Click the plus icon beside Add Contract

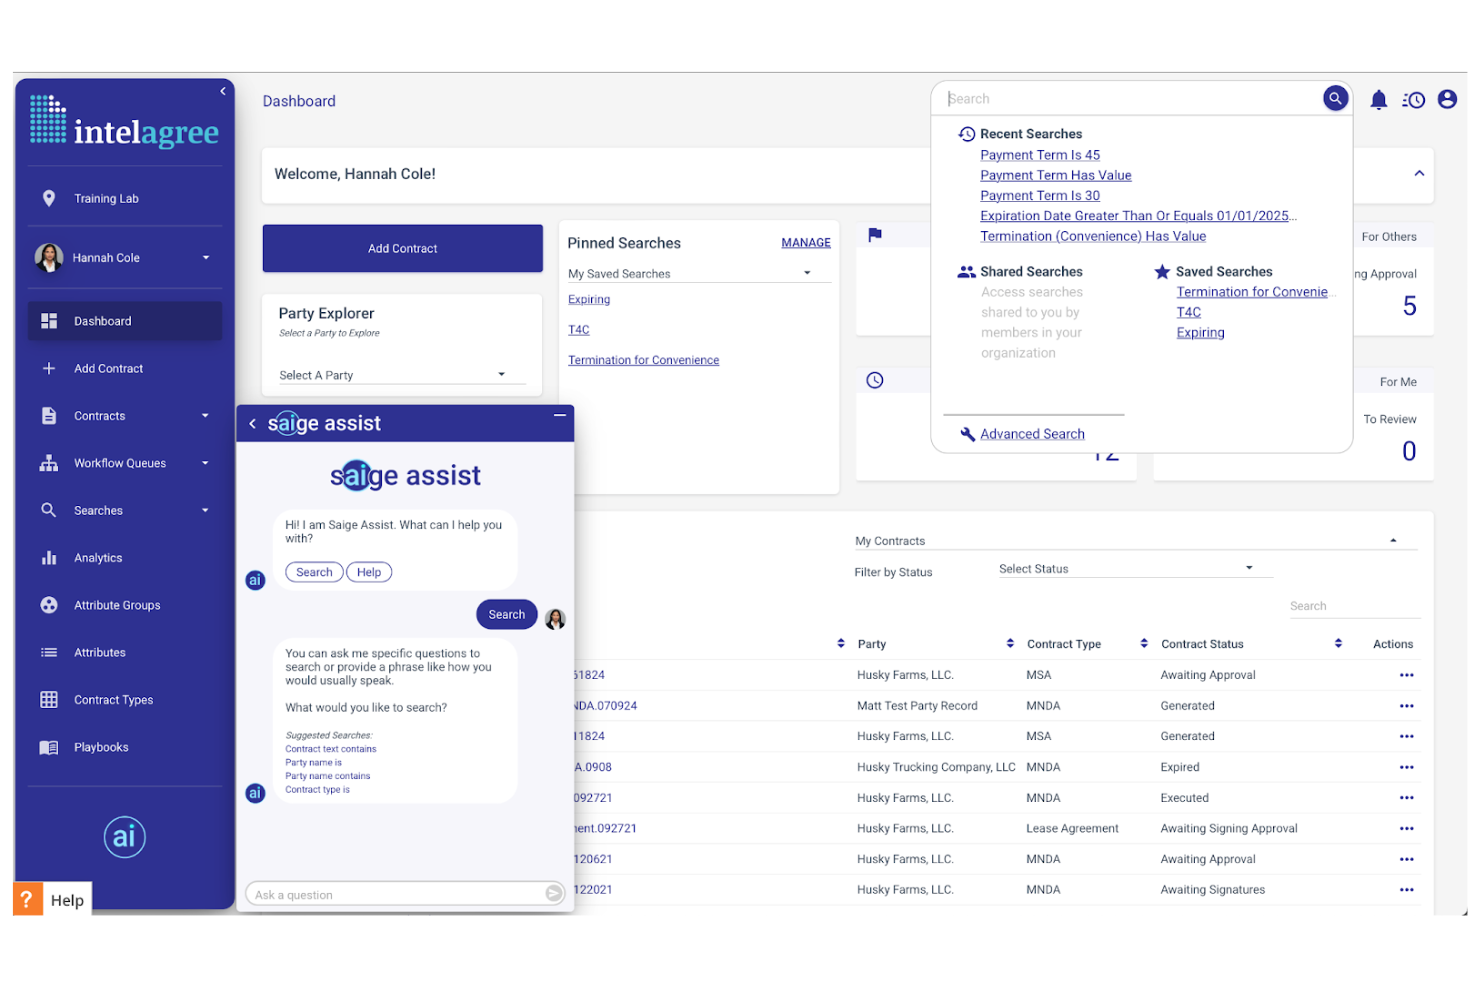pos(49,368)
